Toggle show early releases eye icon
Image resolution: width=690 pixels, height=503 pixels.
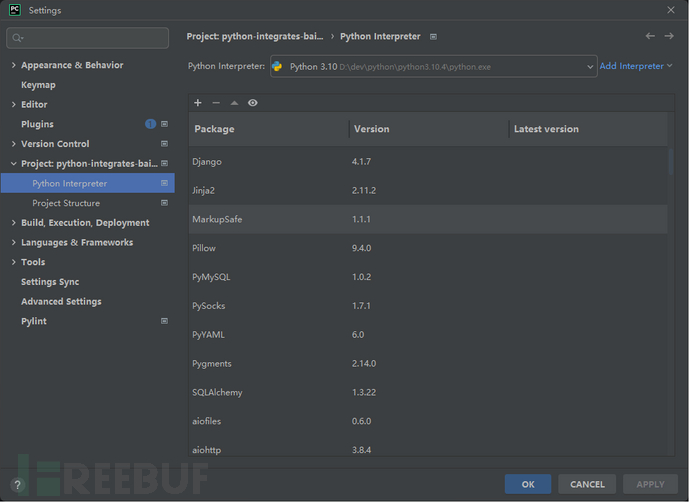253,103
